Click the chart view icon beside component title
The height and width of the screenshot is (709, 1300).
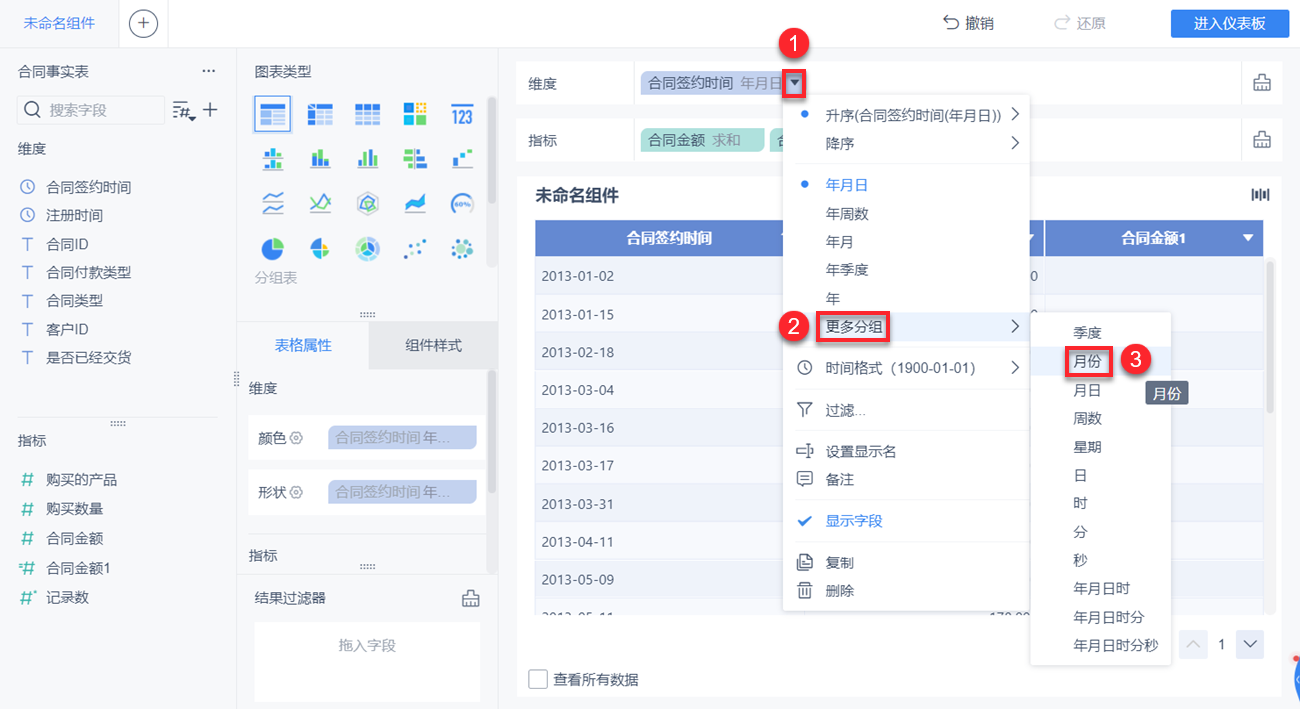1260,195
